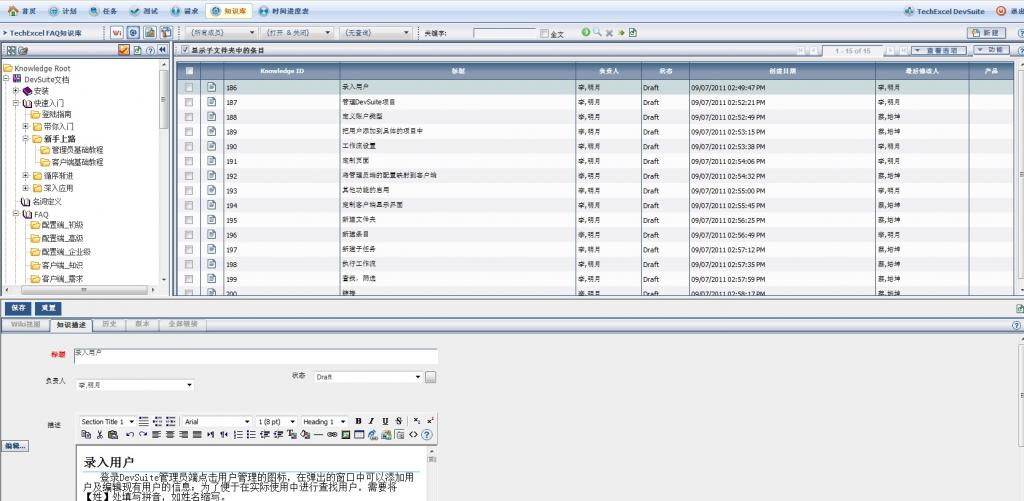The width and height of the screenshot is (1024, 501).
Task: Click the green search go icon
Action: pyautogui.click(x=586, y=32)
